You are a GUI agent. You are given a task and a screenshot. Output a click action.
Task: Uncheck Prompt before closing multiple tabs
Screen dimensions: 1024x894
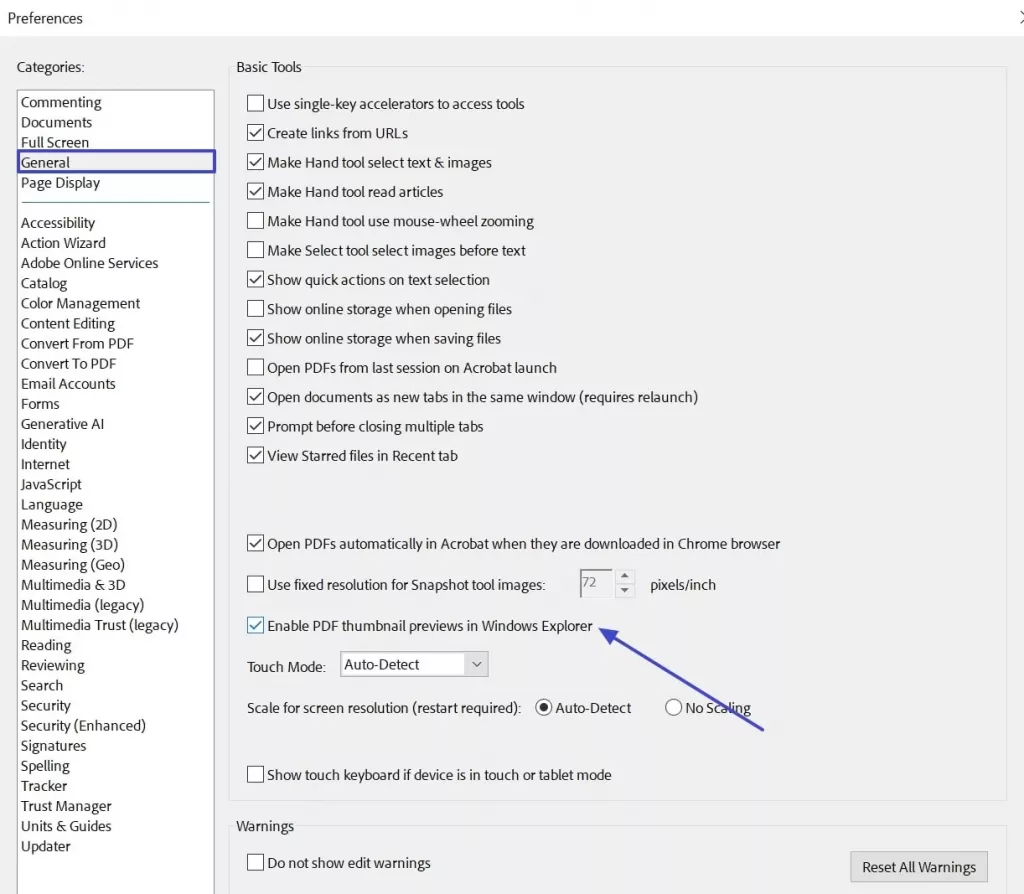pyautogui.click(x=255, y=426)
